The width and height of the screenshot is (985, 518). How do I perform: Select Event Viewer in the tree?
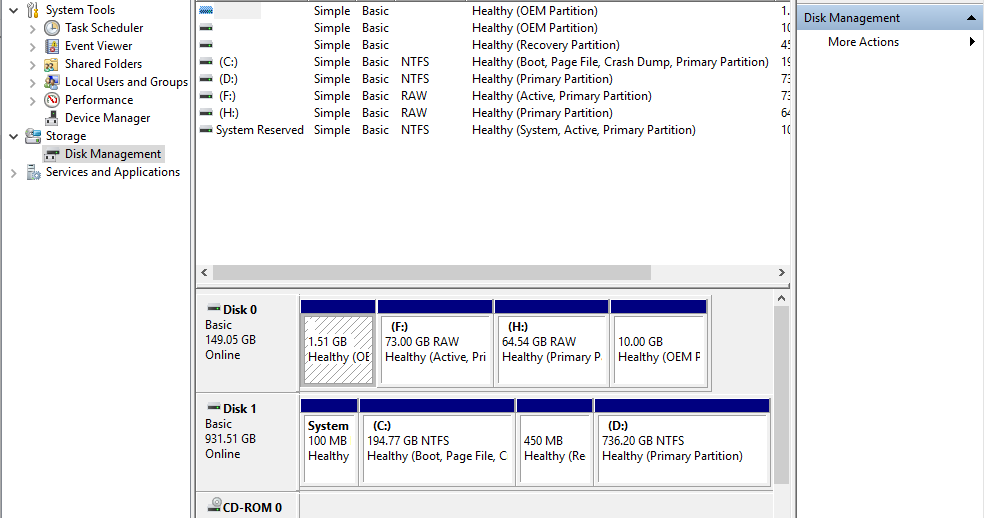(99, 46)
